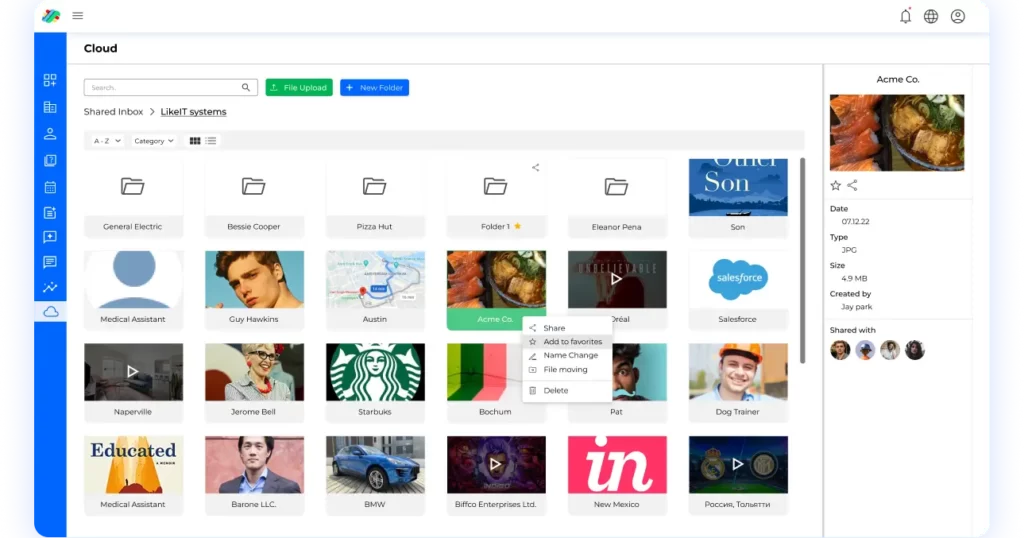Open the Pizza Hut folder

pyautogui.click(x=375, y=198)
